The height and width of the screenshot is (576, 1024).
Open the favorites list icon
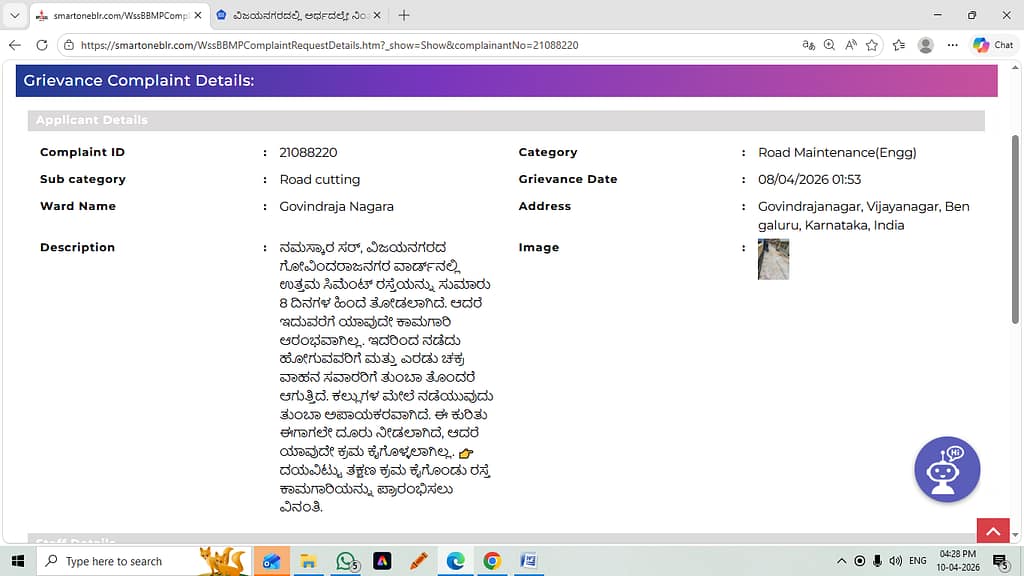click(898, 45)
